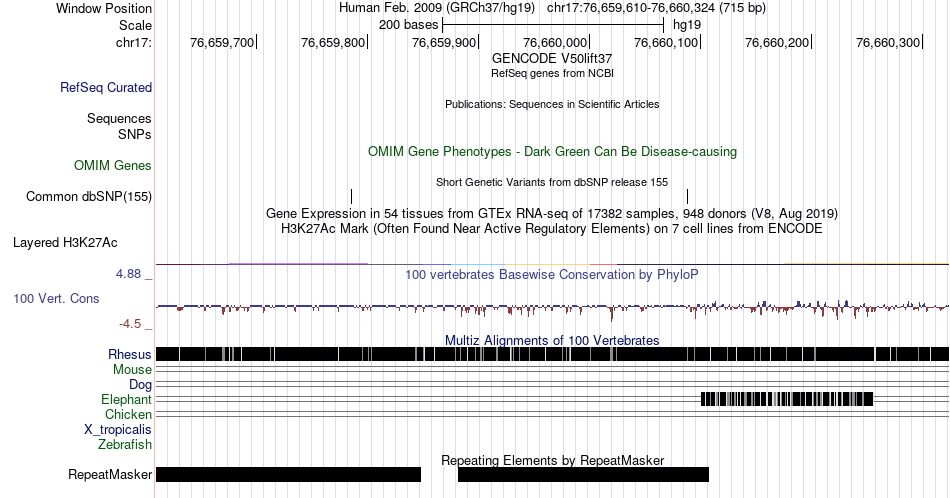Click the first RepeatMasker block on the left
The width and height of the screenshot is (950, 498).
coord(288,474)
